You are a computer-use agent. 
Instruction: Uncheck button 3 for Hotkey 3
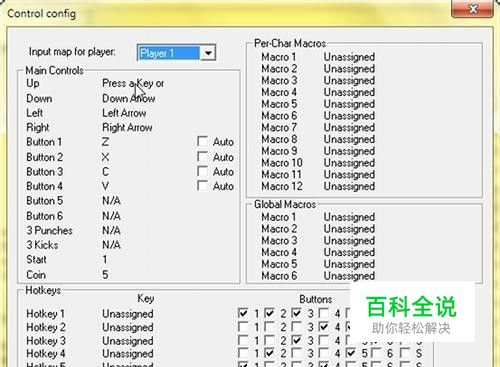(296, 340)
